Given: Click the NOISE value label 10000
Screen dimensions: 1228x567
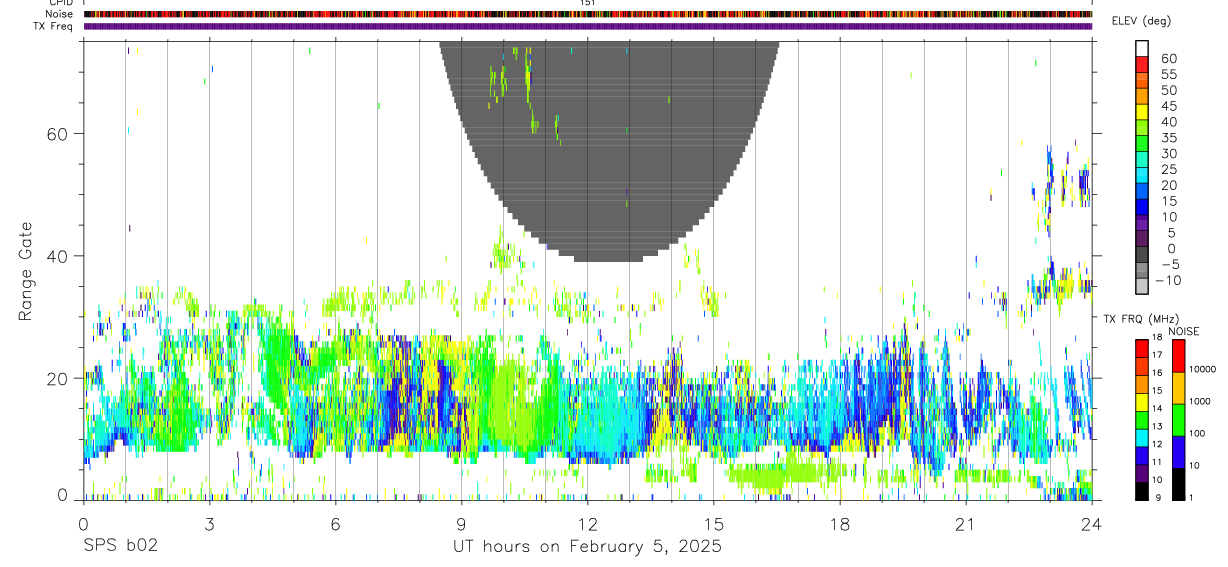Looking at the screenshot, I should pyautogui.click(x=1202, y=369).
